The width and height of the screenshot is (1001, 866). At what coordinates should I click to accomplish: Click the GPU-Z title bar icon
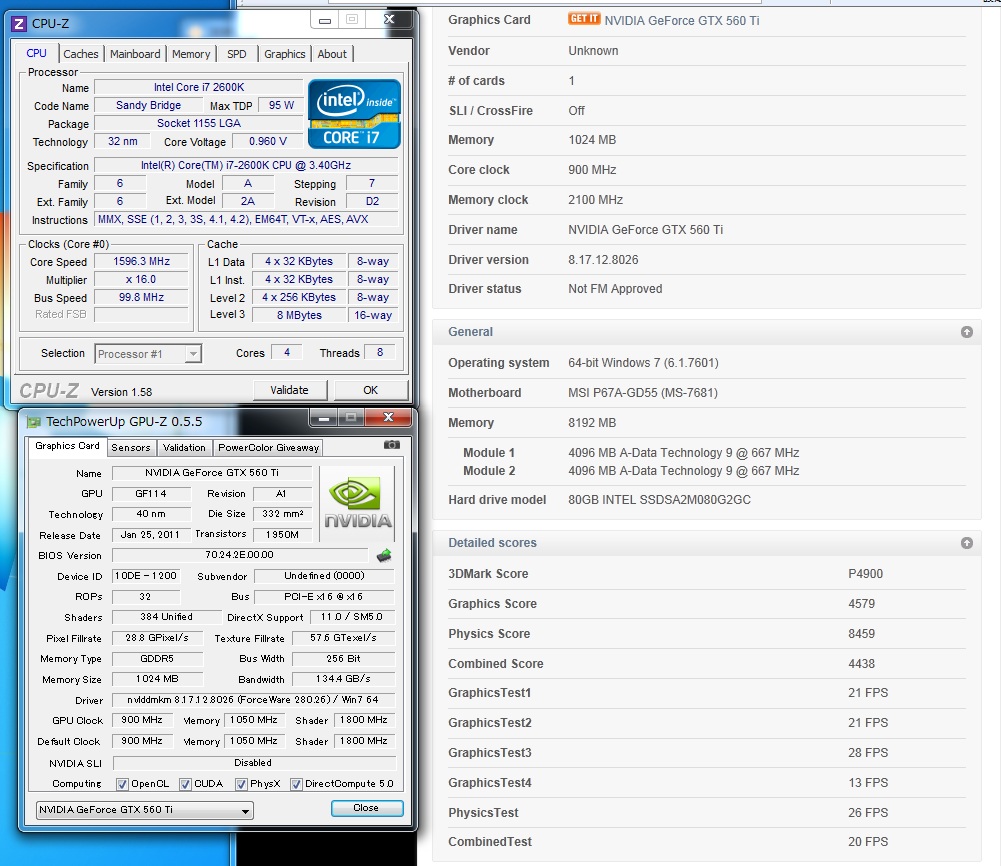tap(33, 422)
